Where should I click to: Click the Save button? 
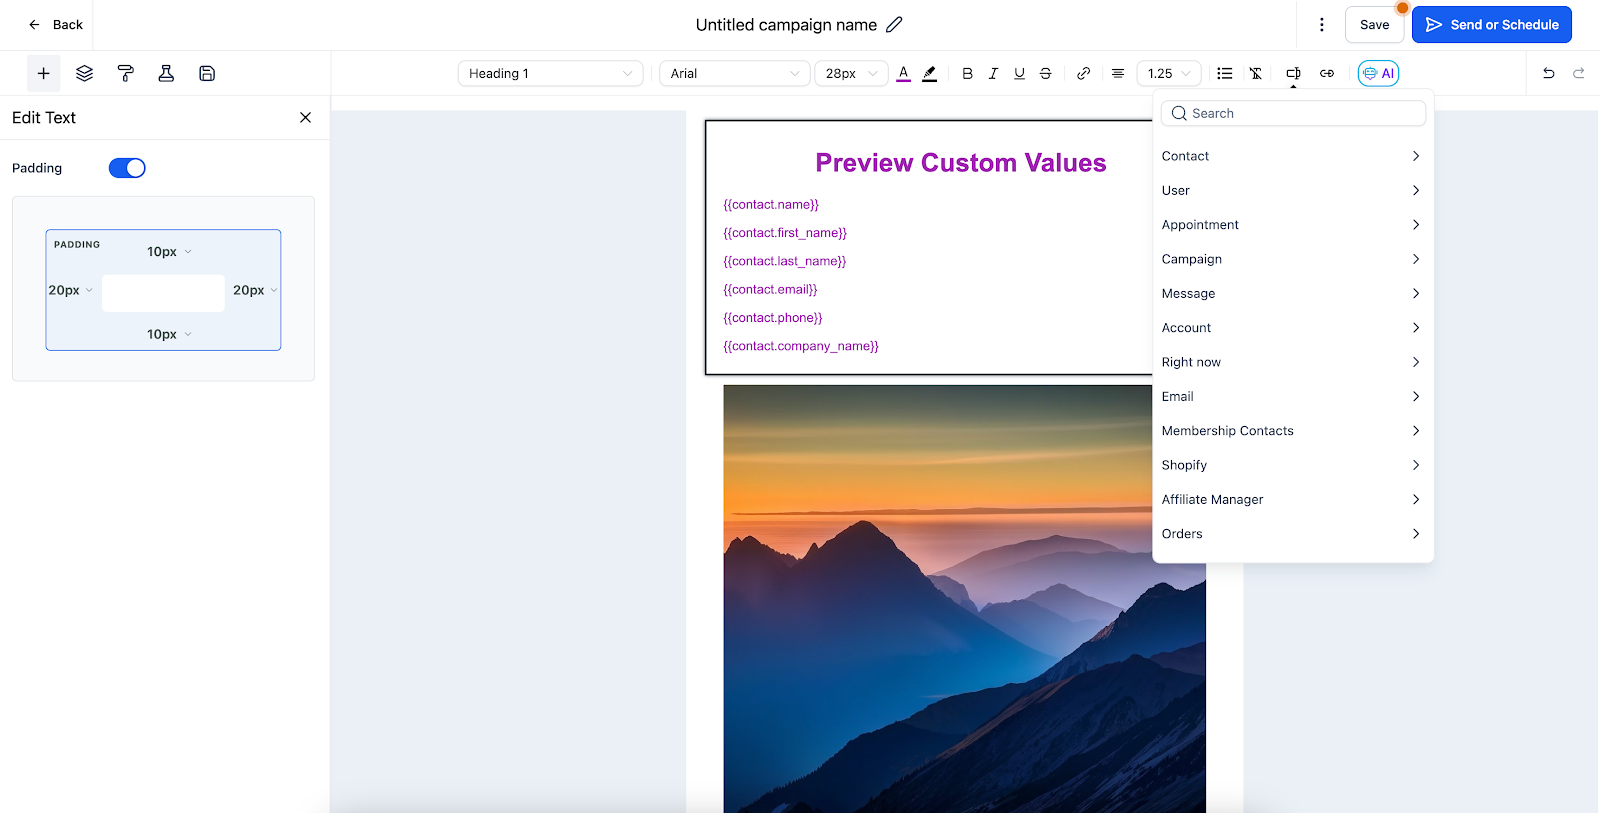pyautogui.click(x=1374, y=24)
